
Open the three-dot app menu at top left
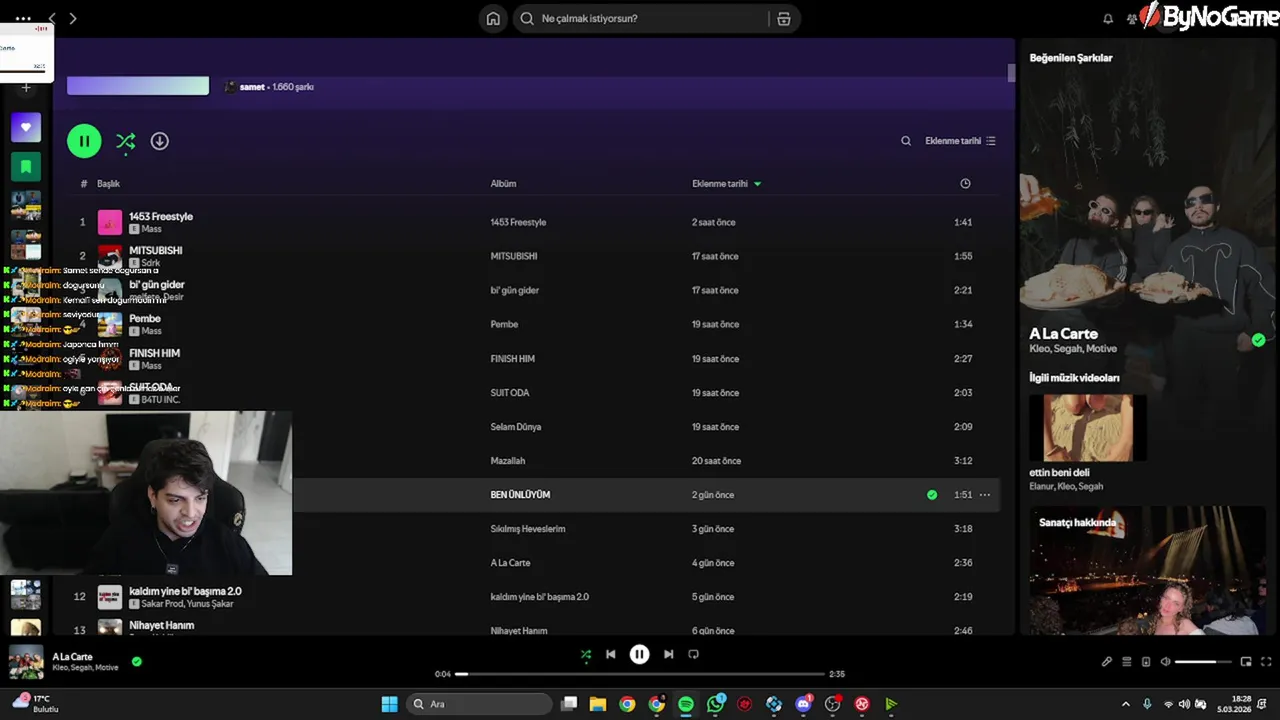(23, 18)
